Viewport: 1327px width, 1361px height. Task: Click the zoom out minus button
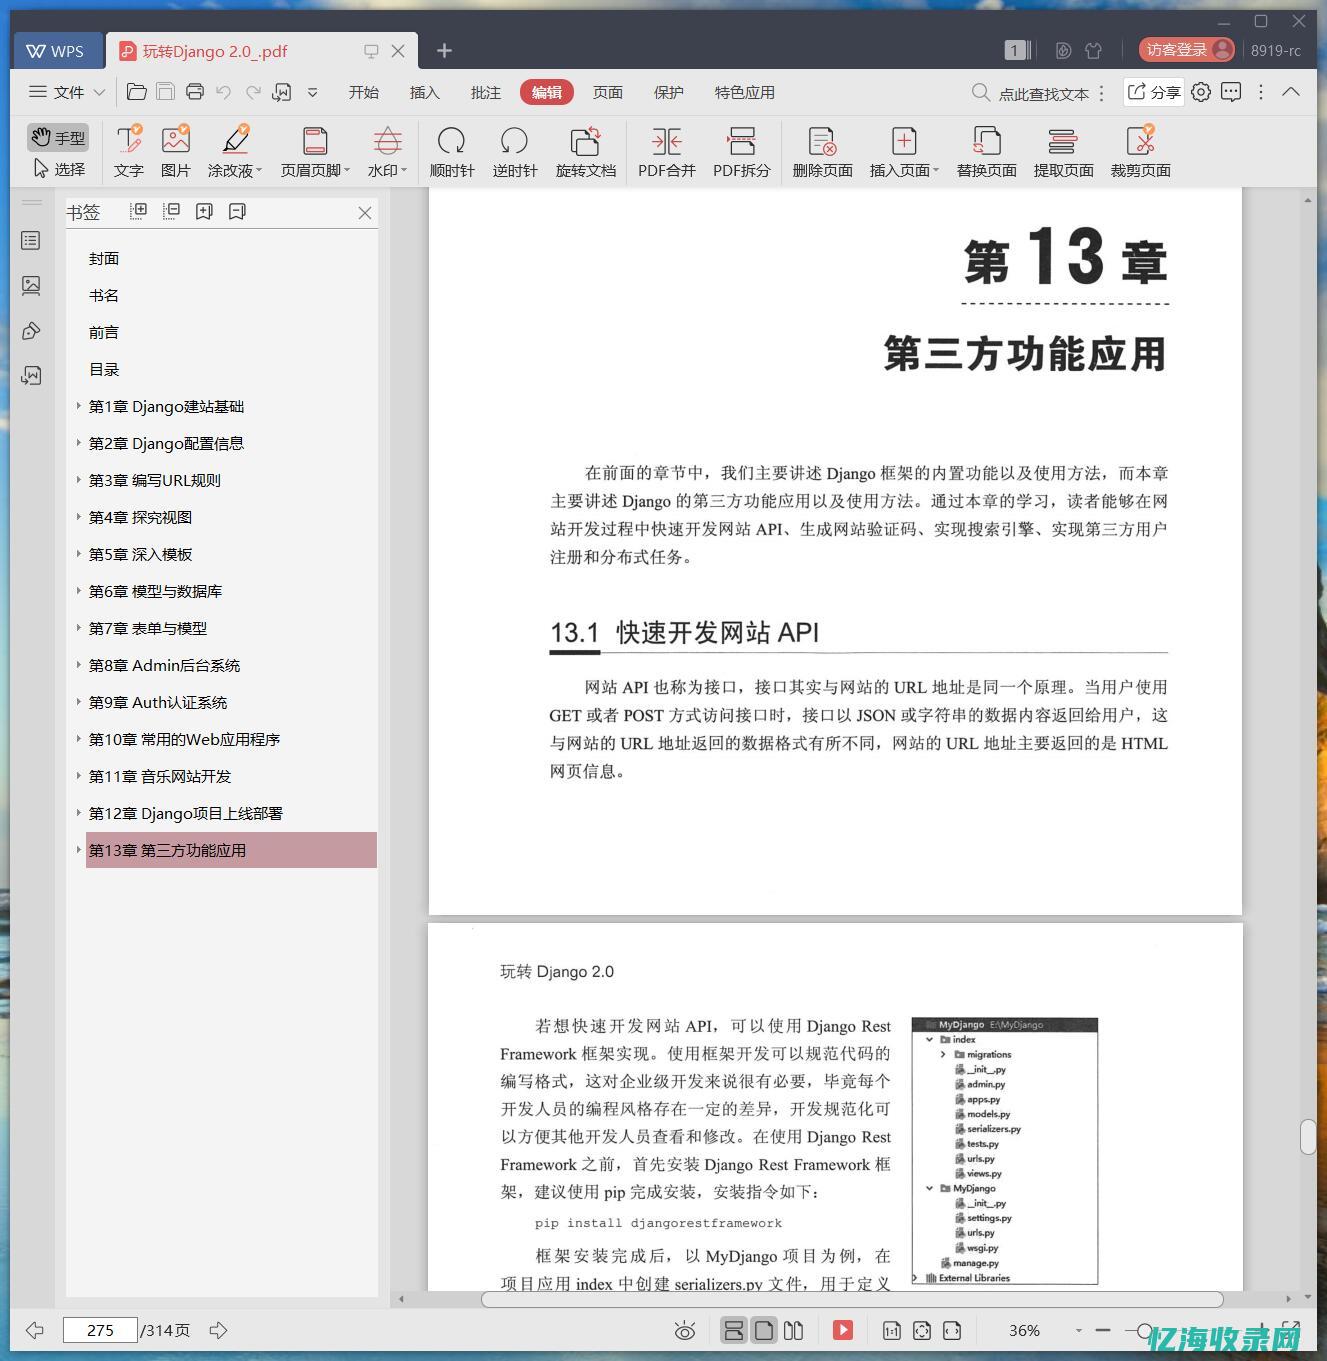[x=1102, y=1331]
